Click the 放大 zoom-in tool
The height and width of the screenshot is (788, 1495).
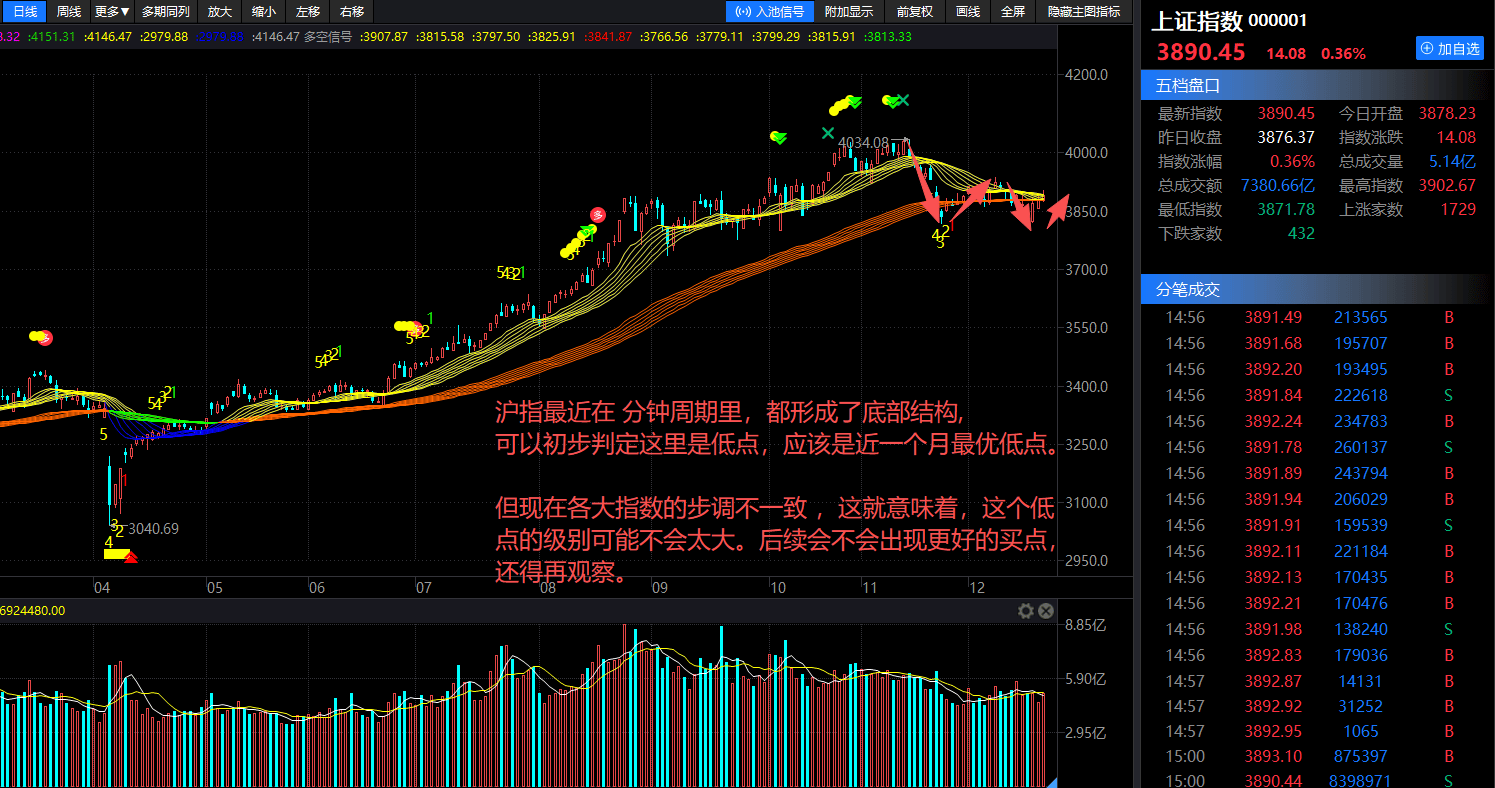click(219, 12)
